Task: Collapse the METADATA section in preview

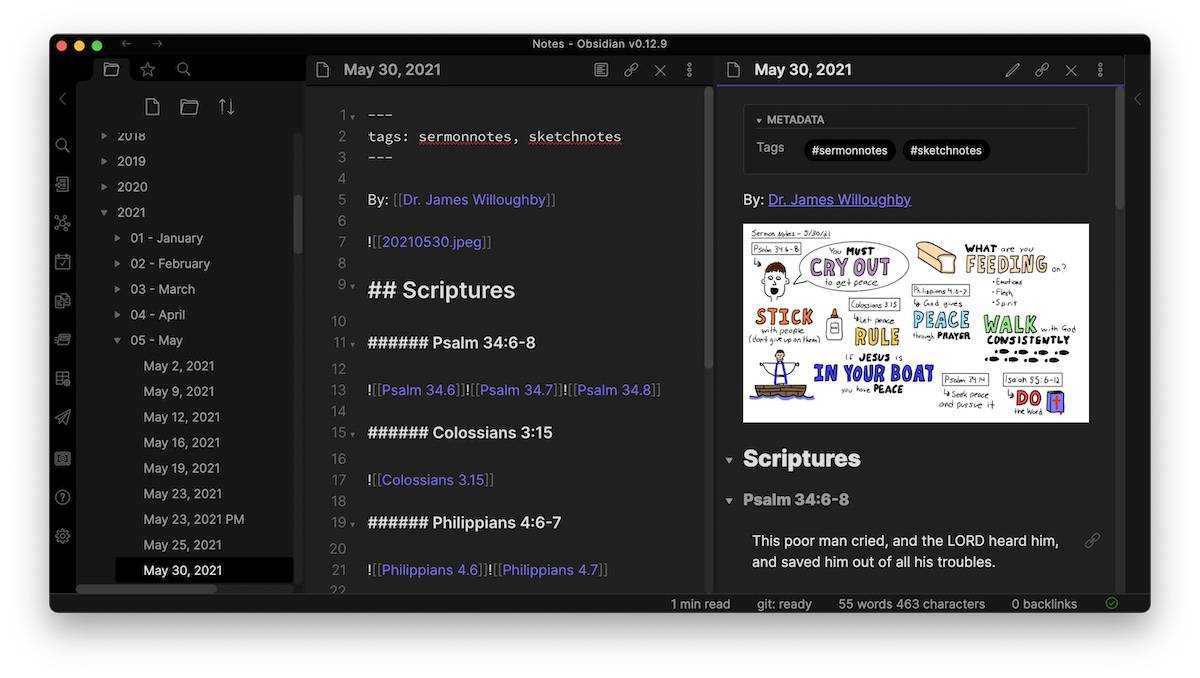Action: (759, 120)
